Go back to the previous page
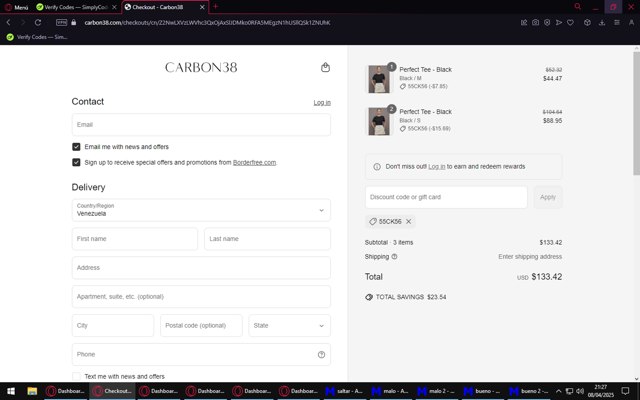This screenshot has height=400, width=640. 9,22
